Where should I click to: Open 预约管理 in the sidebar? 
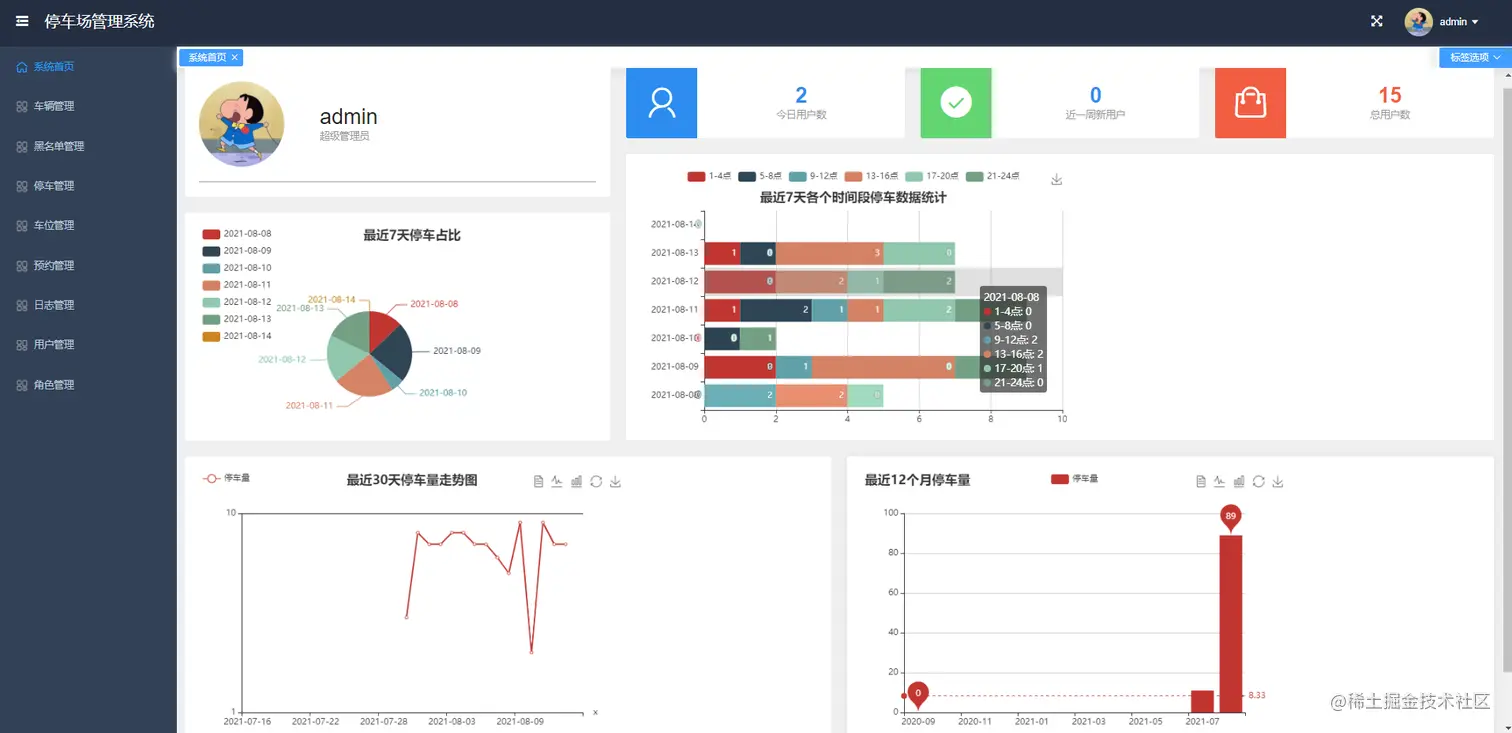[x=88, y=265]
